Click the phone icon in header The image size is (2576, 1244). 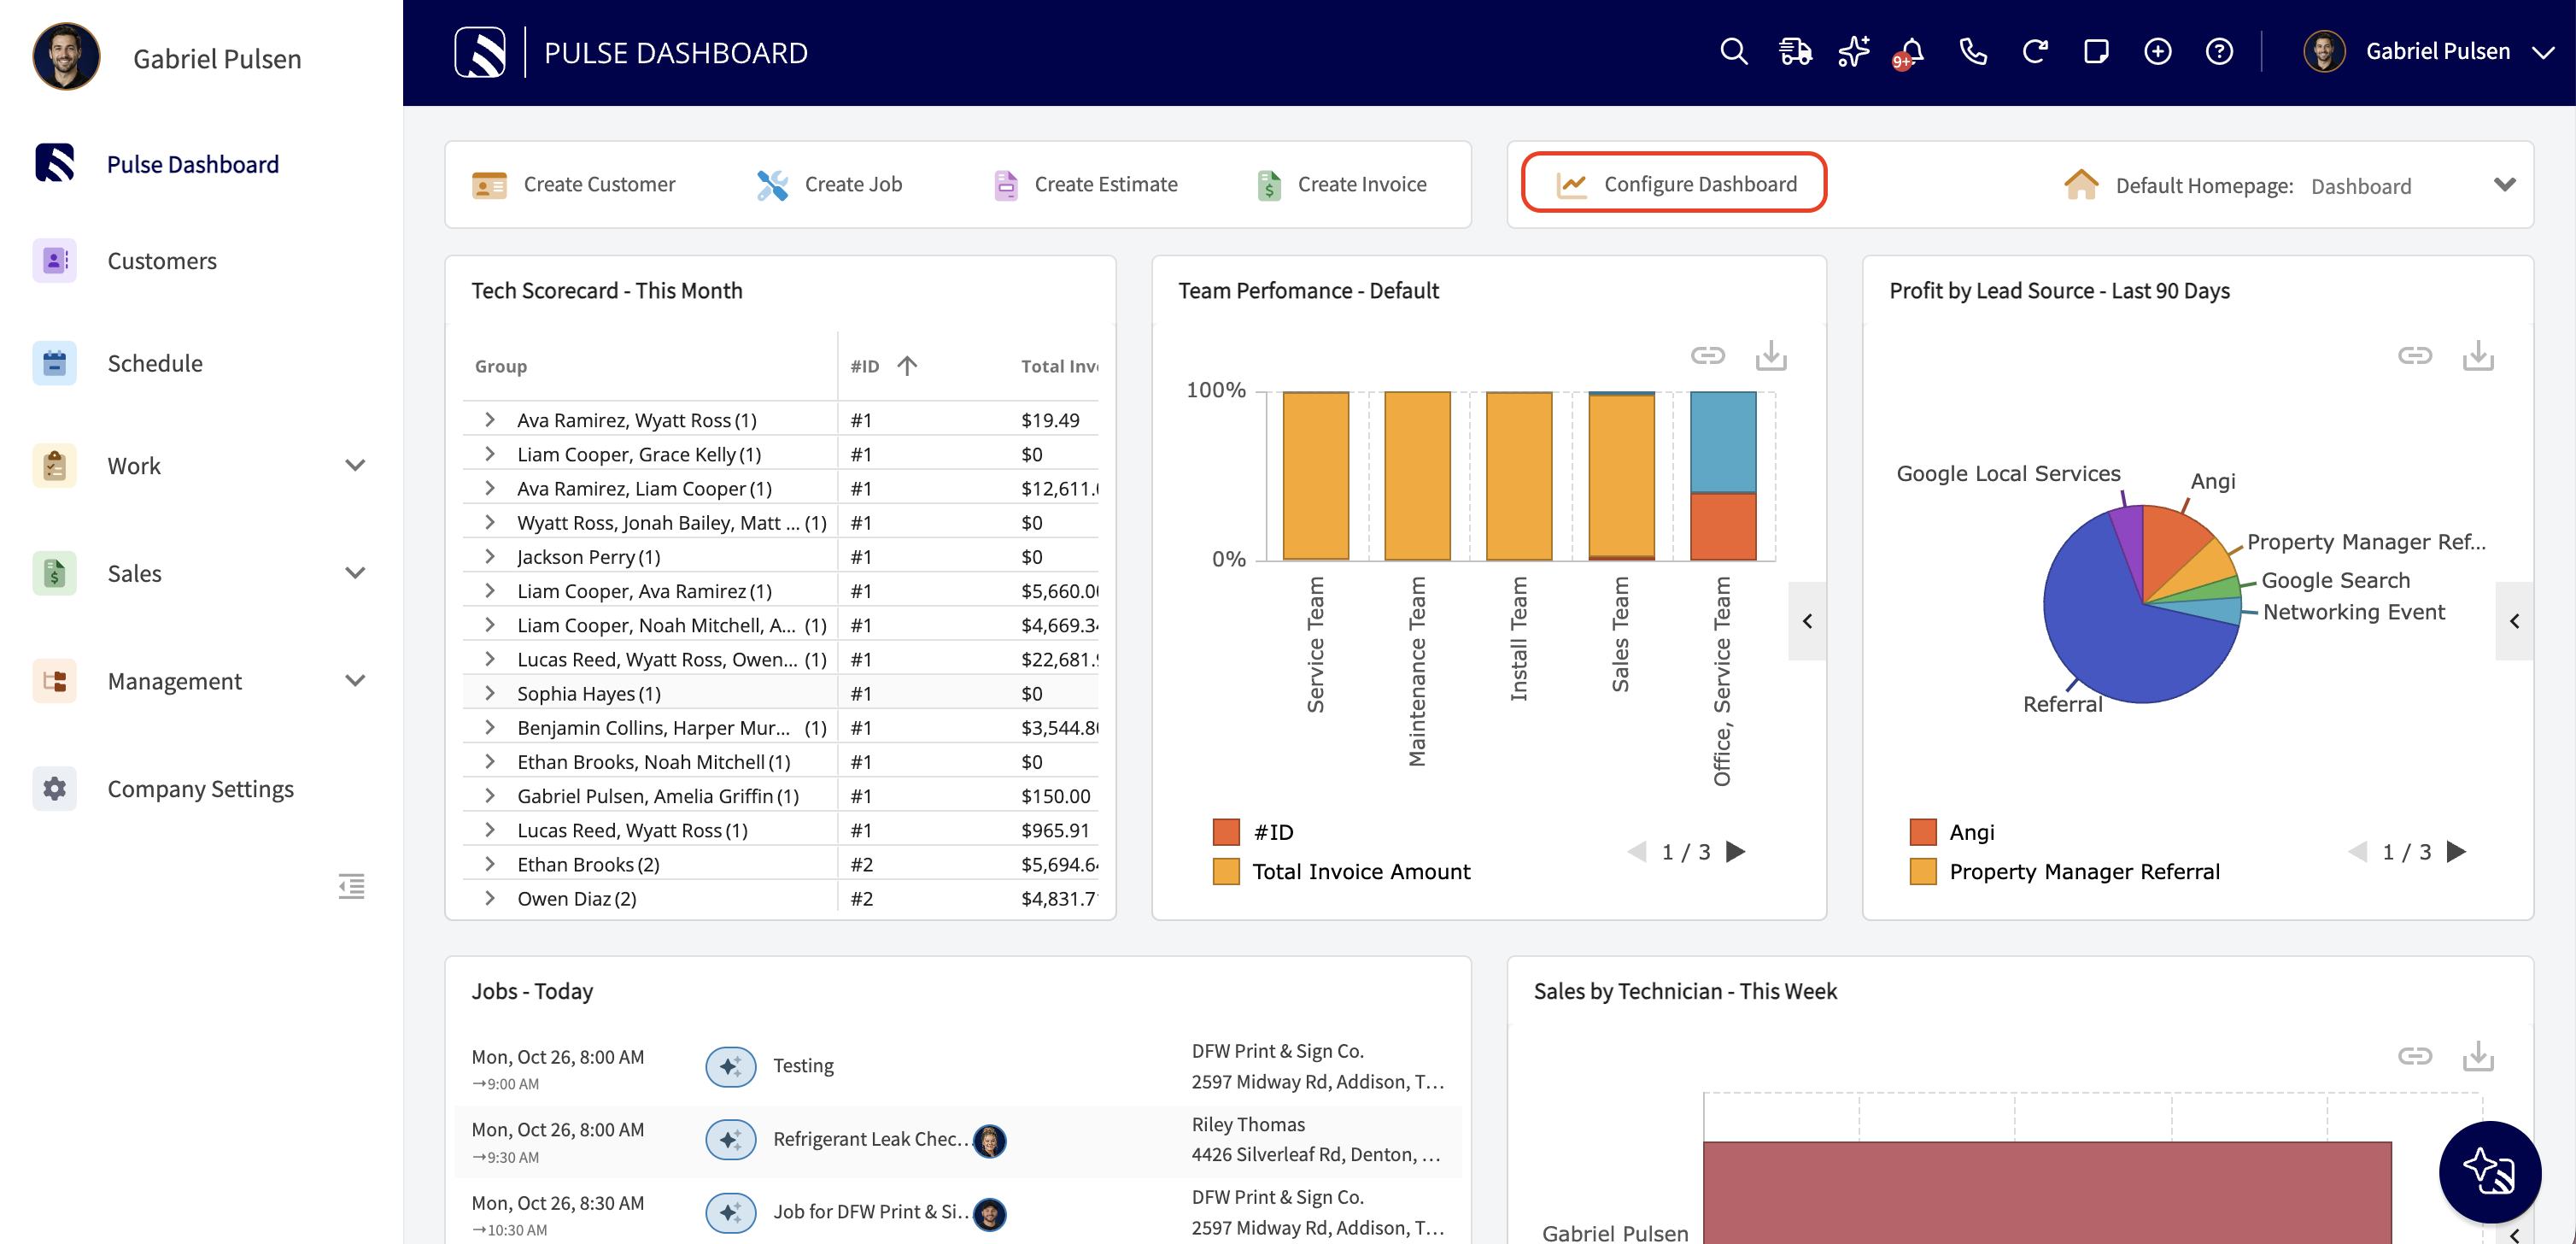(1973, 52)
